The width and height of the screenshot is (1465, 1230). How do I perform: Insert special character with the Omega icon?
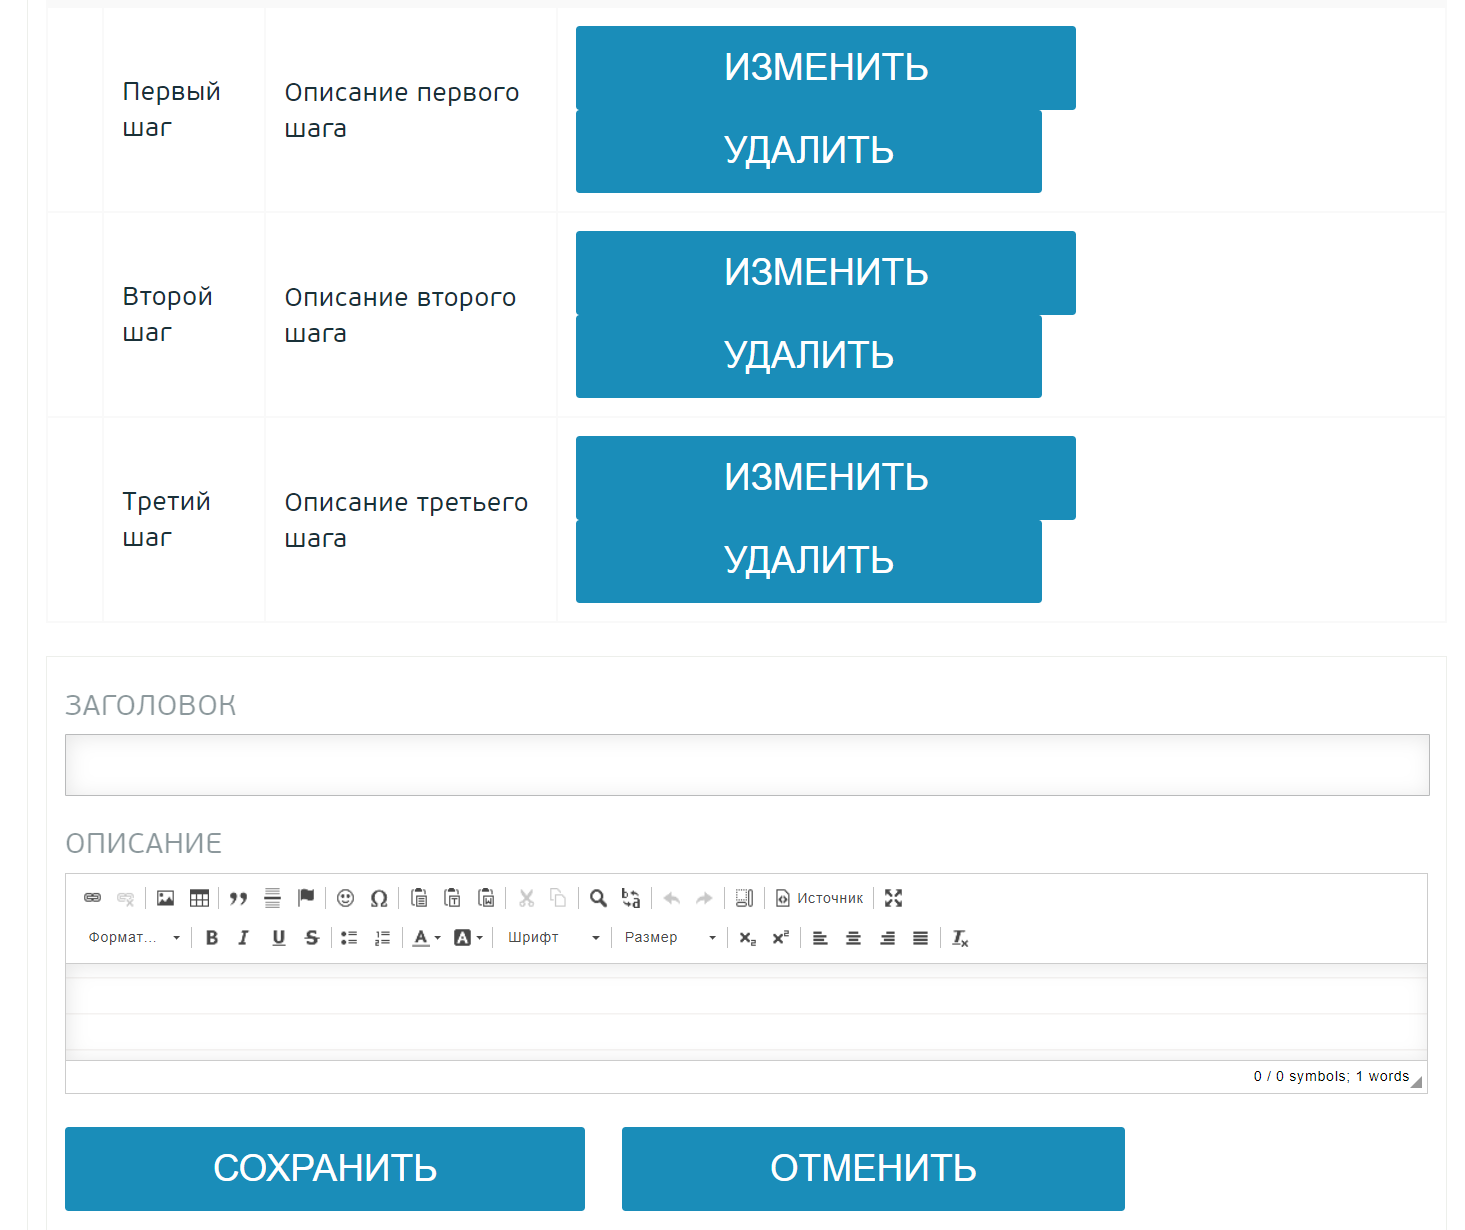(379, 898)
